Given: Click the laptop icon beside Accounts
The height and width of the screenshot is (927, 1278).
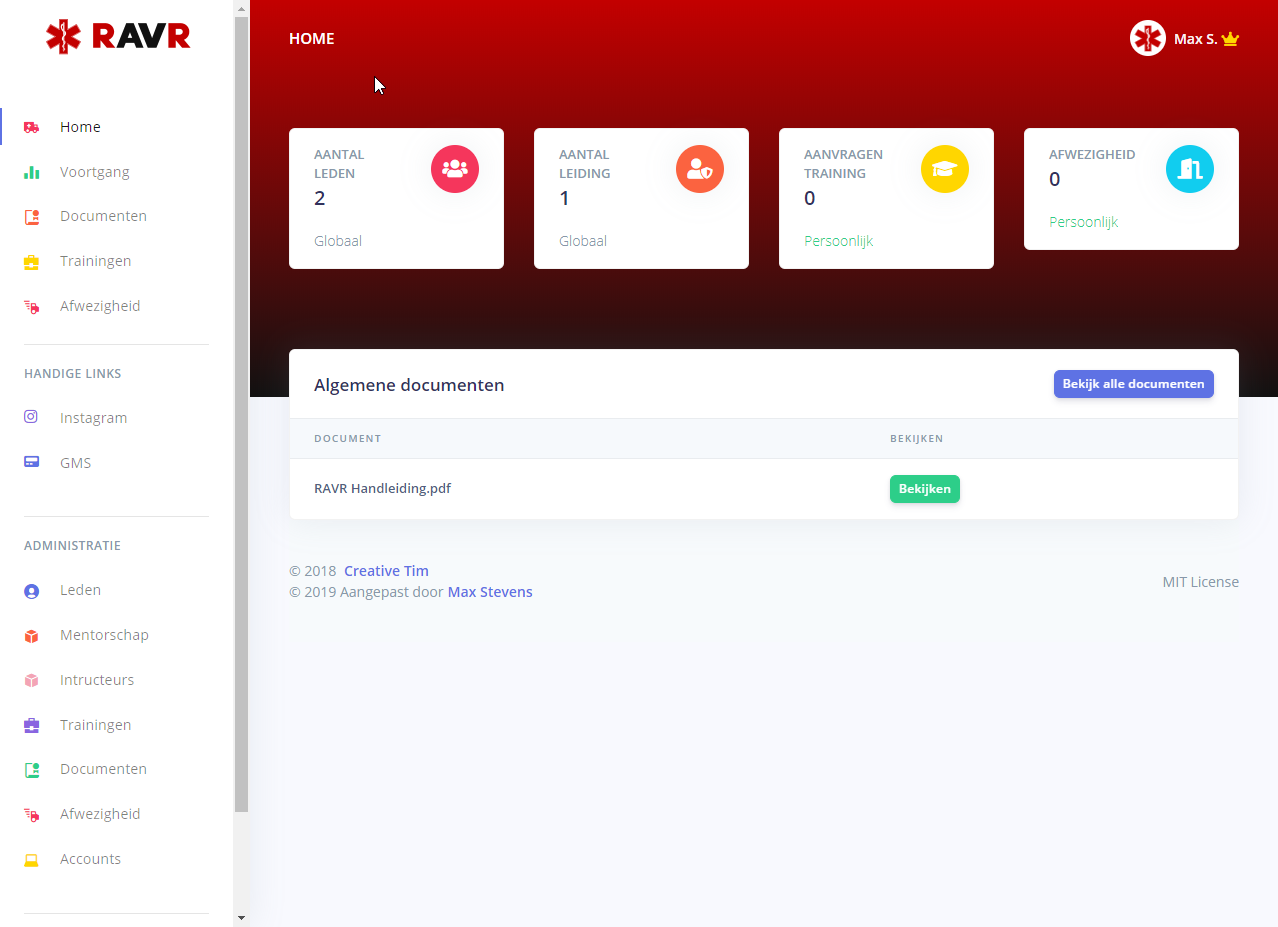Looking at the screenshot, I should tap(31, 859).
